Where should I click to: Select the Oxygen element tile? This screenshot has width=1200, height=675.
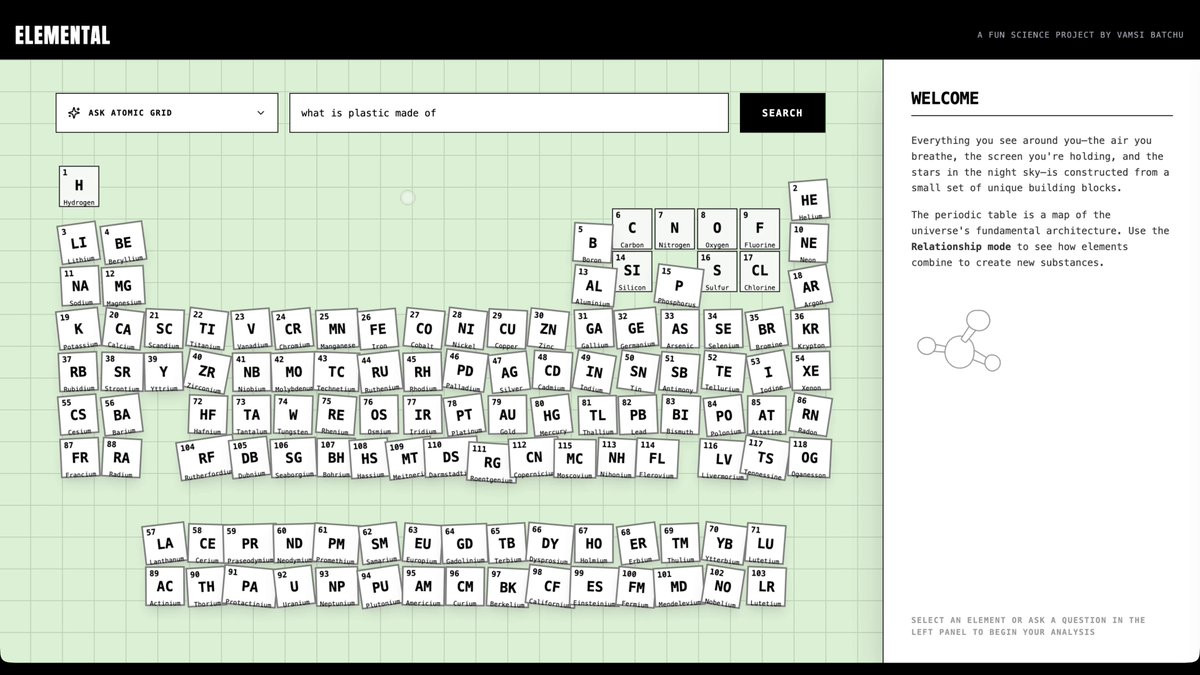717,229
